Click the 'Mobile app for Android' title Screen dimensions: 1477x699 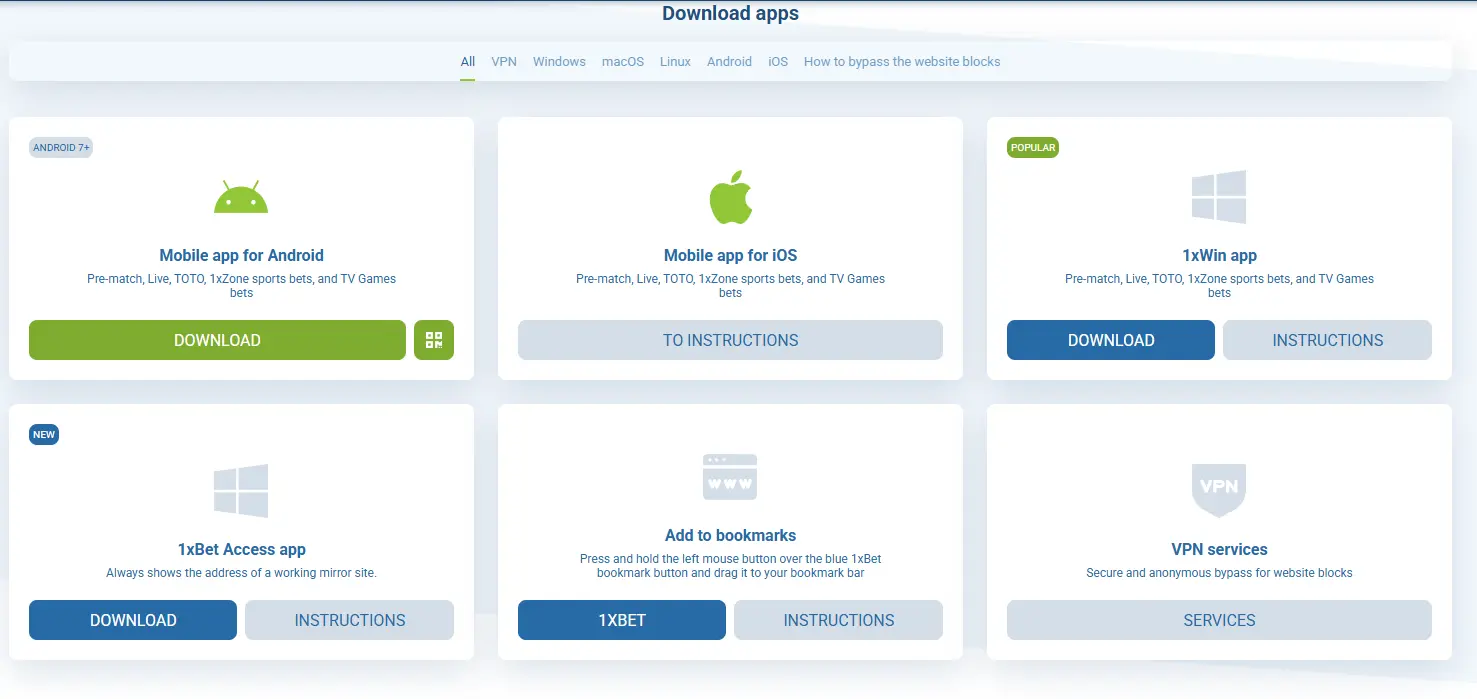pyautogui.click(x=241, y=255)
